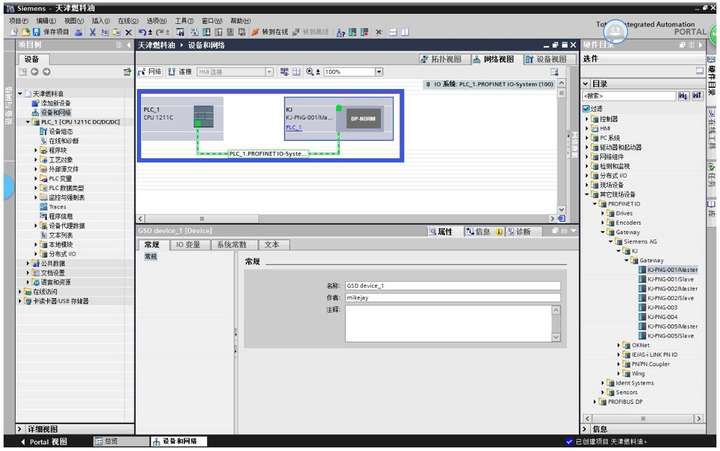Select the IO 变量 properties tab

[x=188, y=244]
